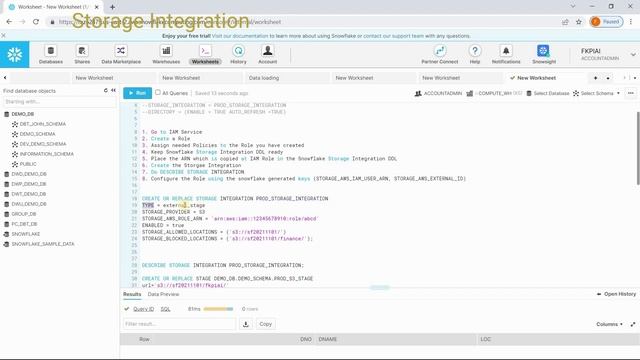This screenshot has height=360, width=640.
Task: Switch to the Data Preview tab
Action: (x=163, y=294)
